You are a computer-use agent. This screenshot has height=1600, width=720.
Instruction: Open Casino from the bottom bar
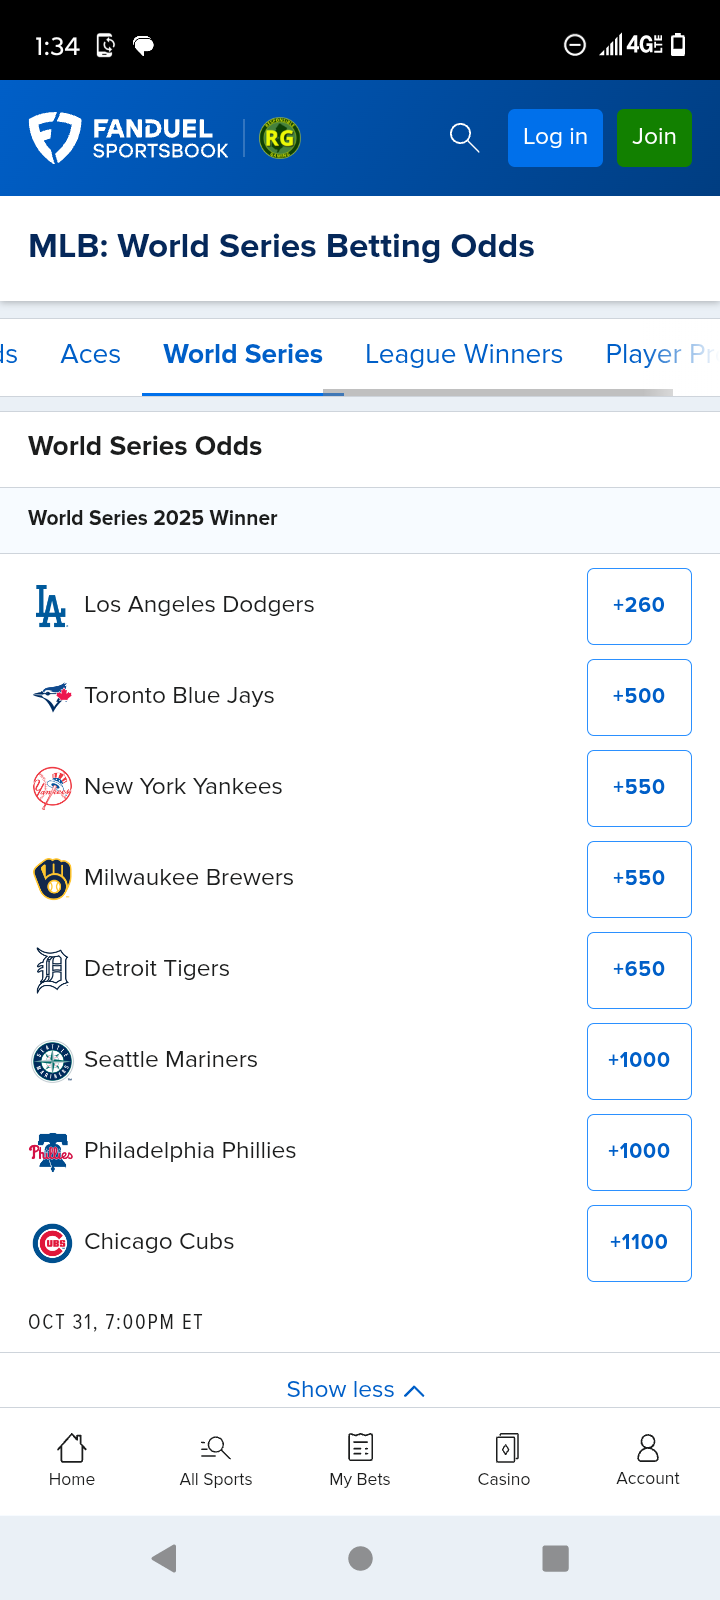pos(504,1460)
